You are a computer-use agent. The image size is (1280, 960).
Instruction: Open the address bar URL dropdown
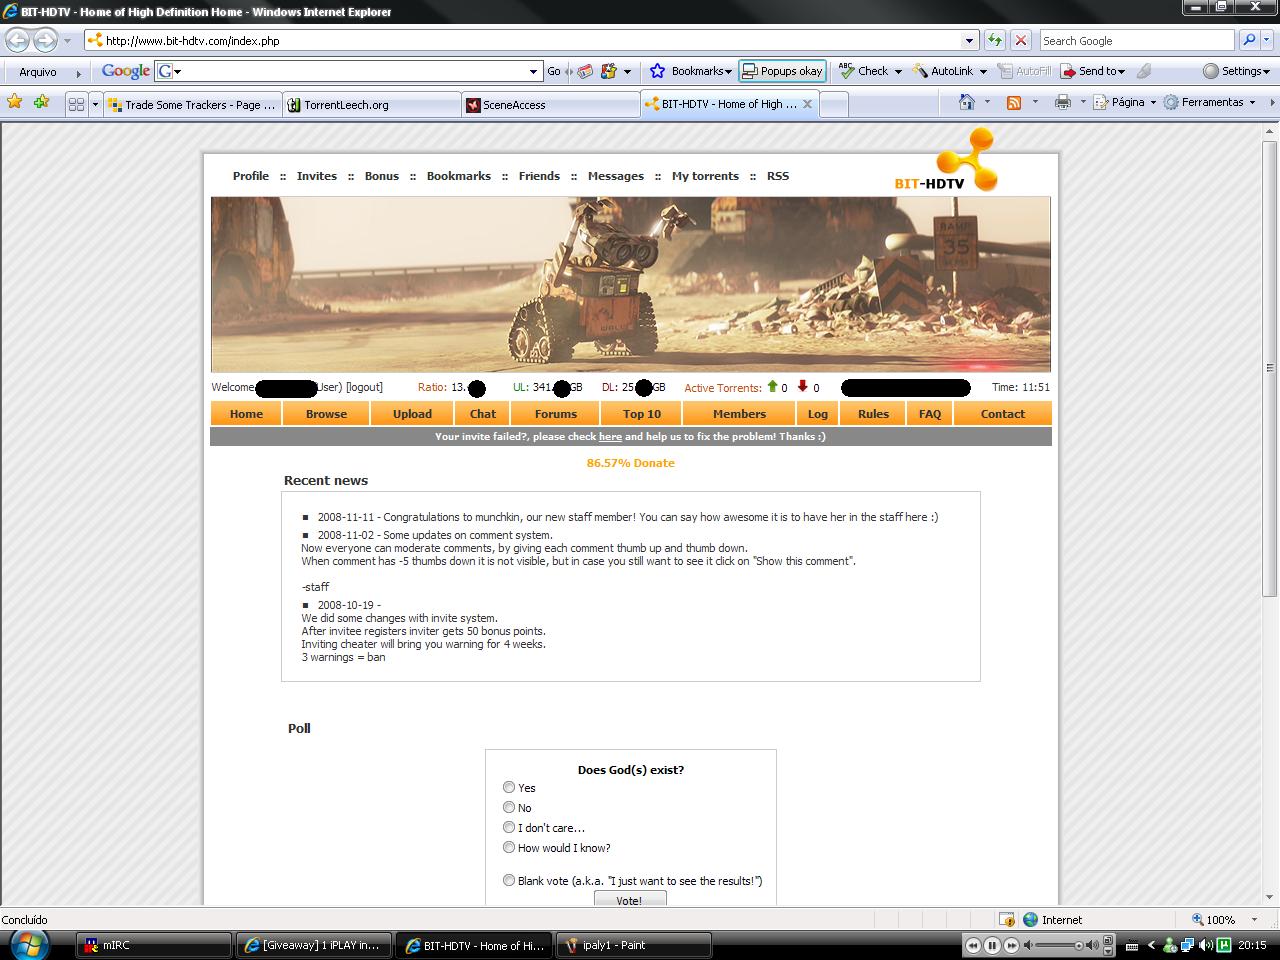969,41
